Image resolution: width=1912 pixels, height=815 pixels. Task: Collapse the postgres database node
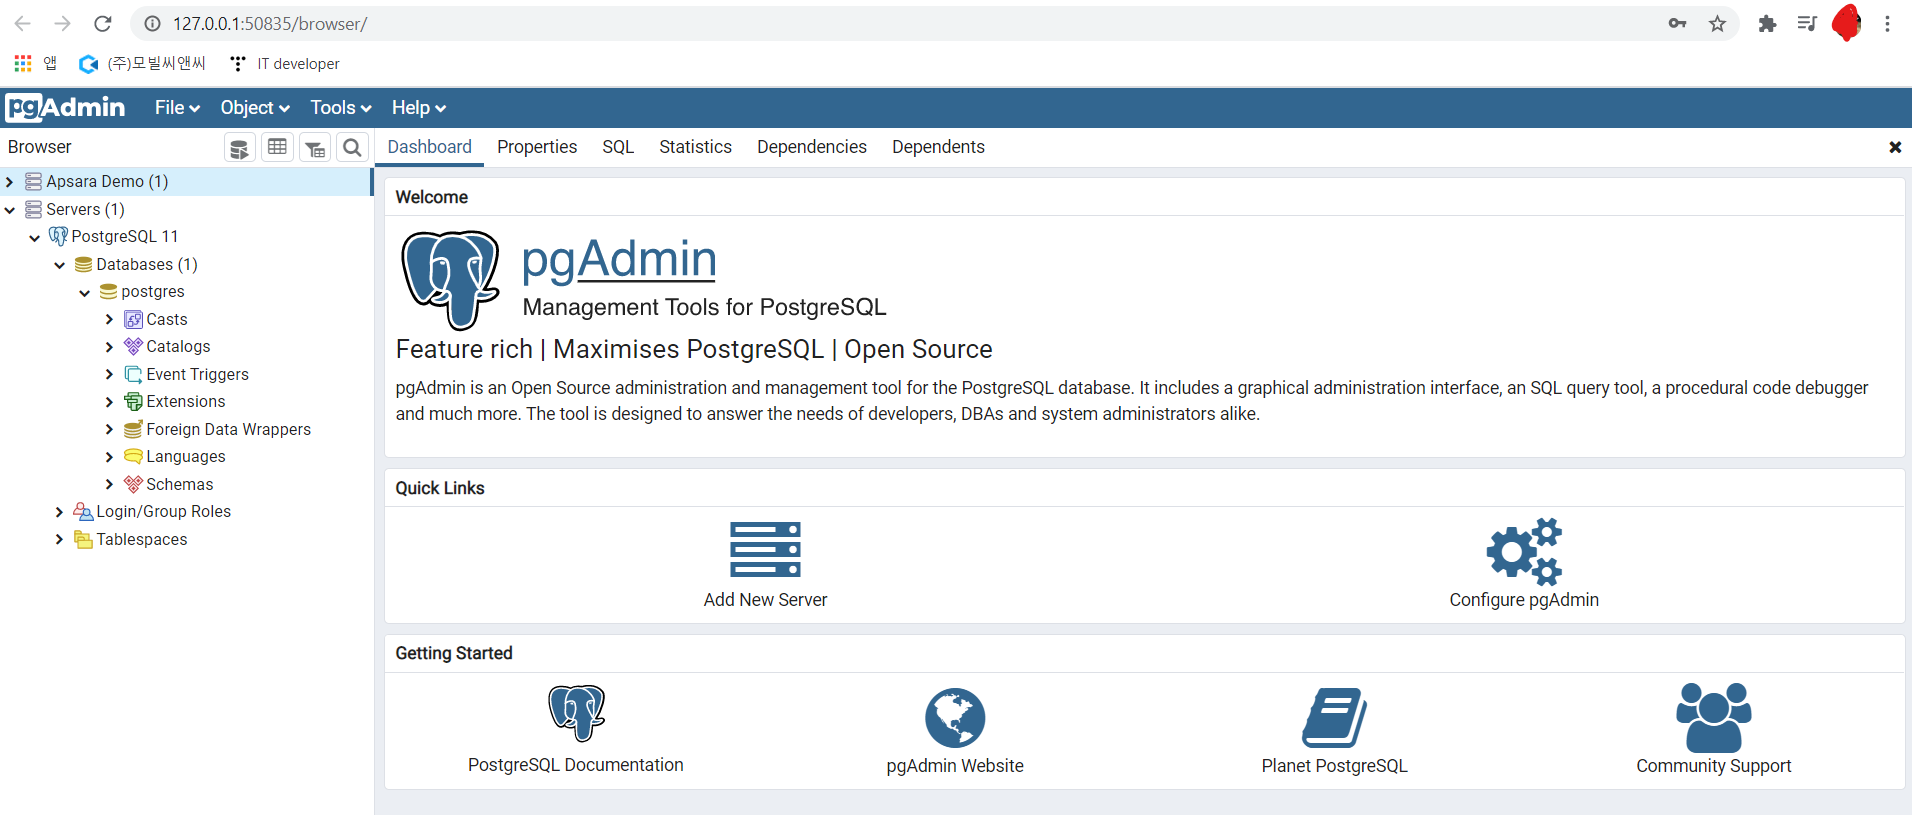[x=84, y=292]
